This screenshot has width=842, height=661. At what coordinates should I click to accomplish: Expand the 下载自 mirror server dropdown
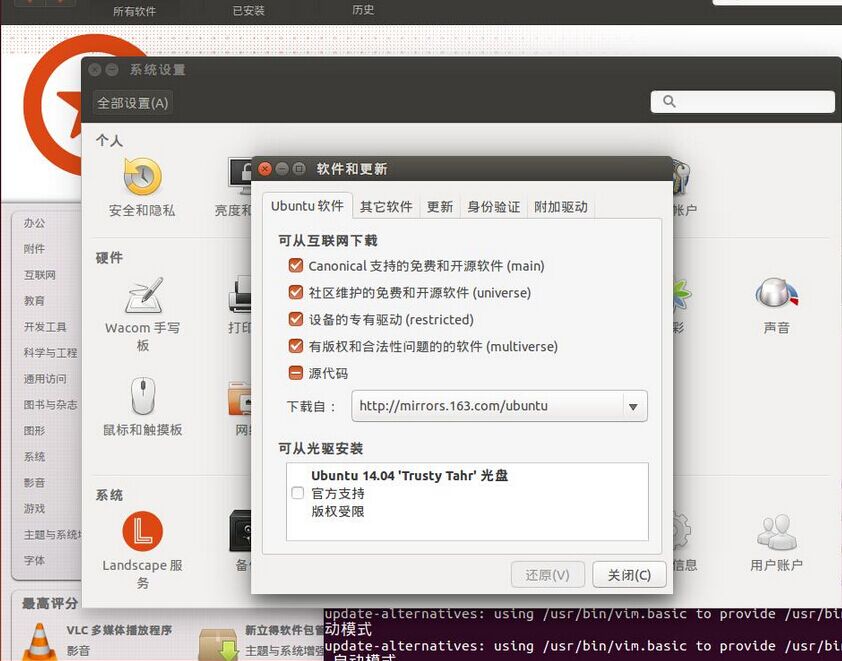point(499,406)
